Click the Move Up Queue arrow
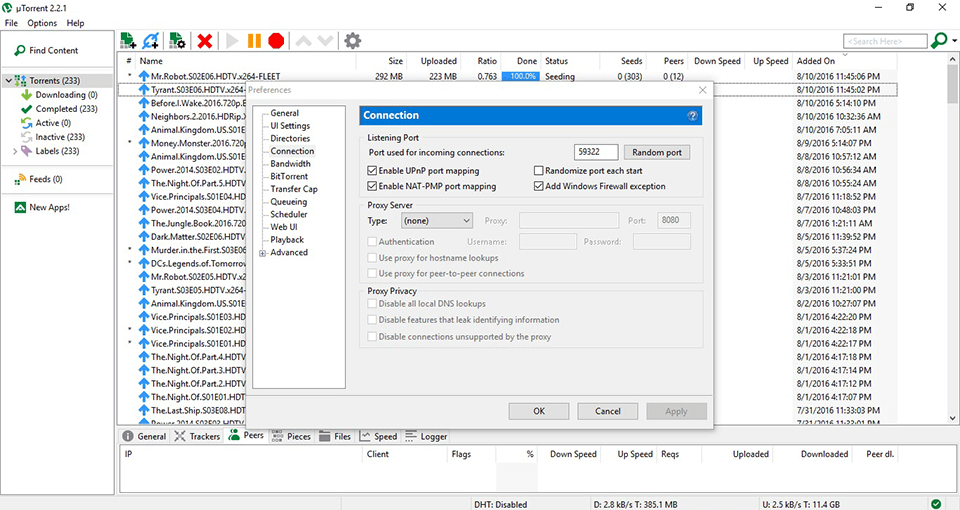Image resolution: width=960 pixels, height=510 pixels. coord(304,41)
